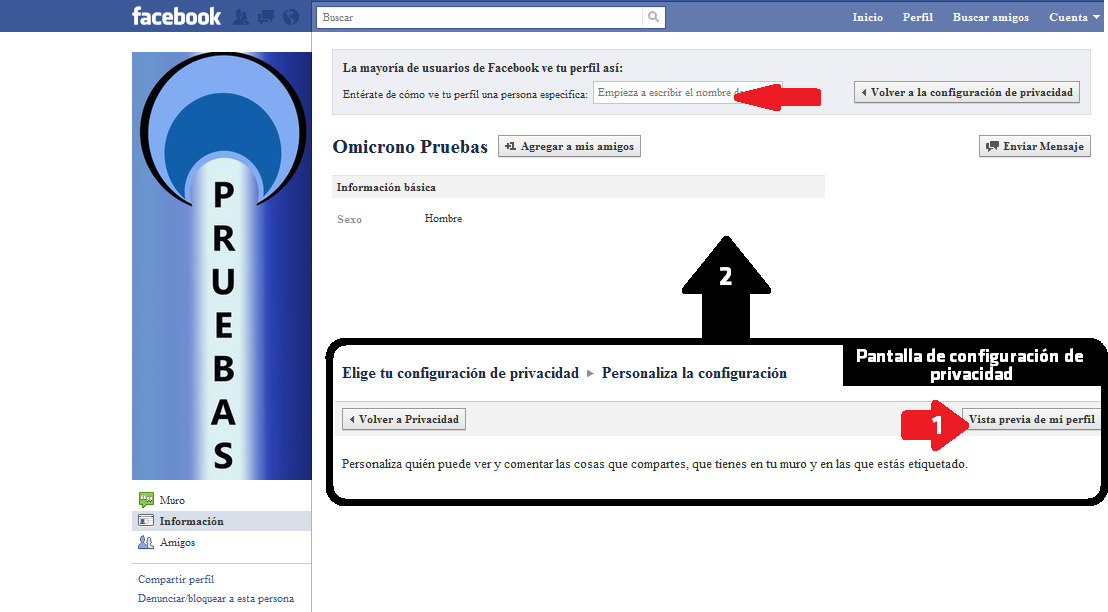Screen dimensions: 1108x612
Task: Click Agregar a mis amigos button
Action: point(569,146)
